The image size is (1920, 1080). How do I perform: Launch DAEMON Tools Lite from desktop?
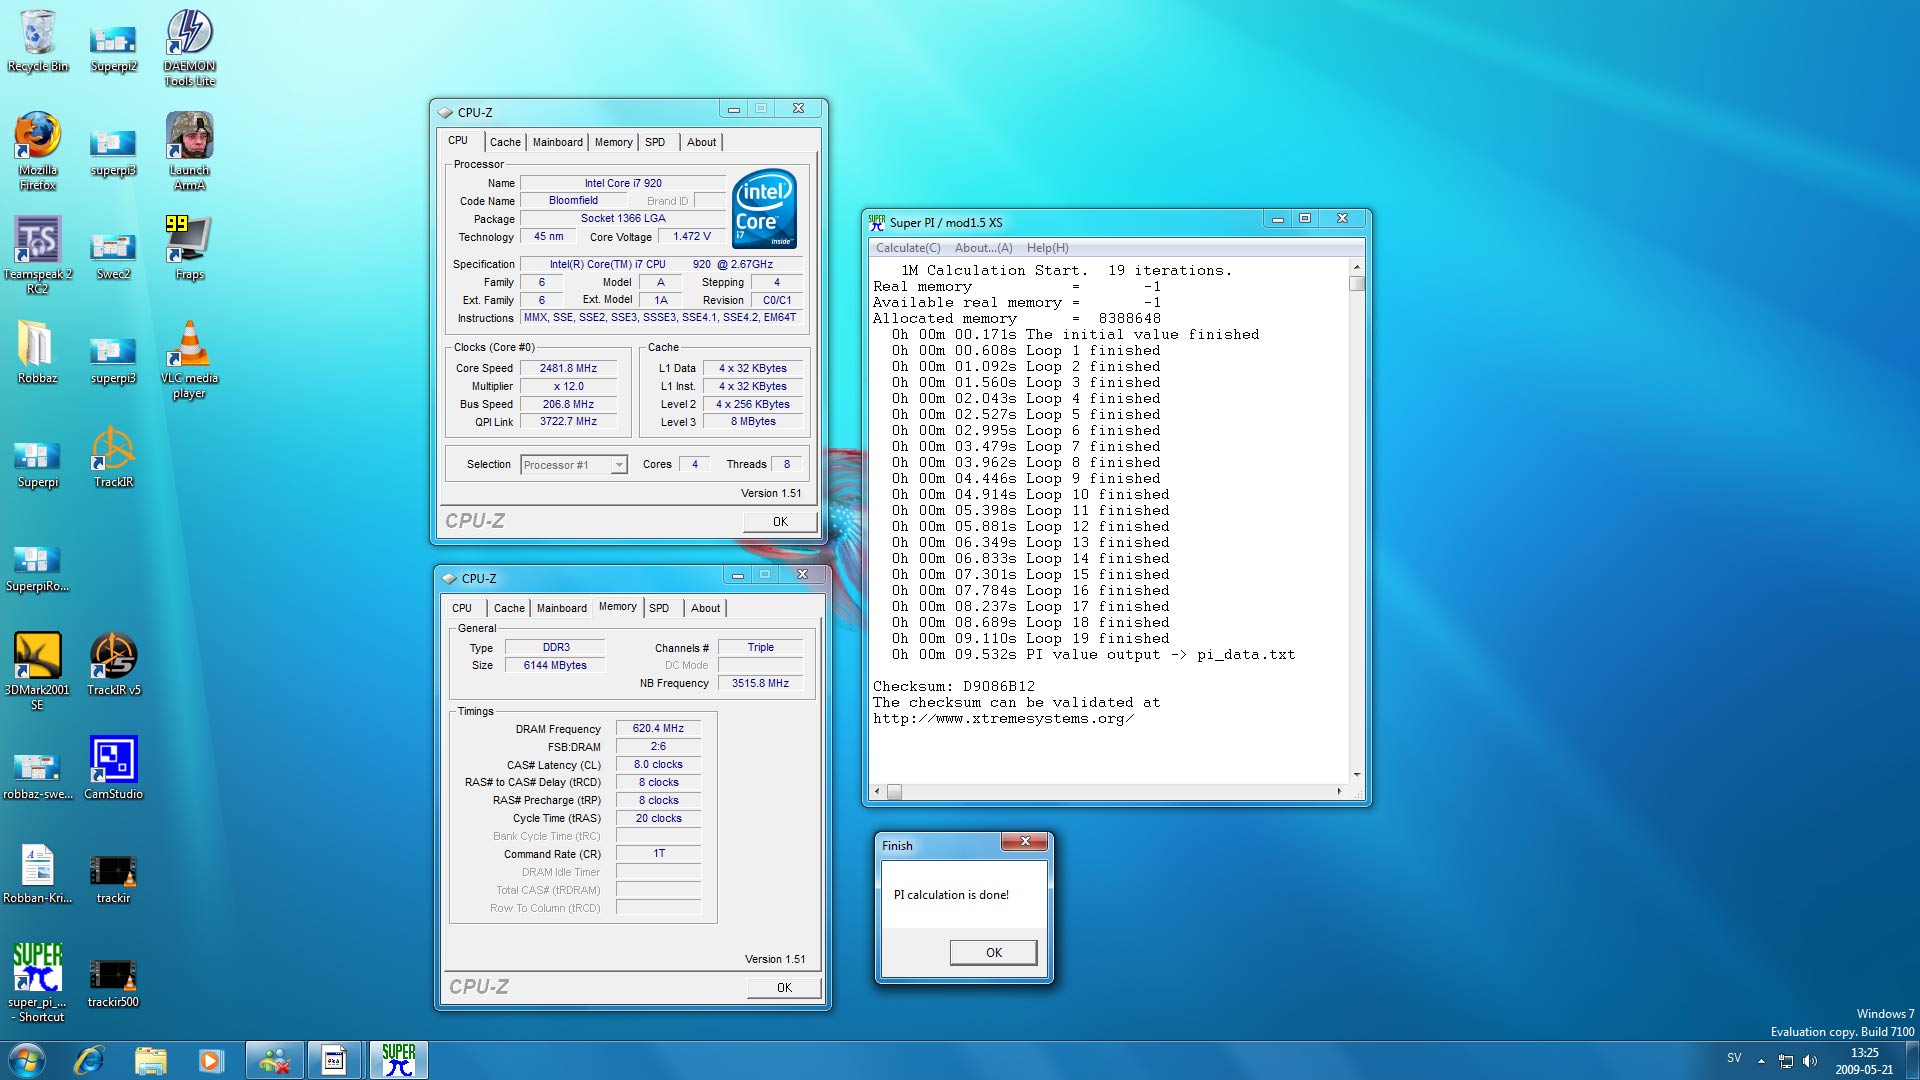click(189, 47)
